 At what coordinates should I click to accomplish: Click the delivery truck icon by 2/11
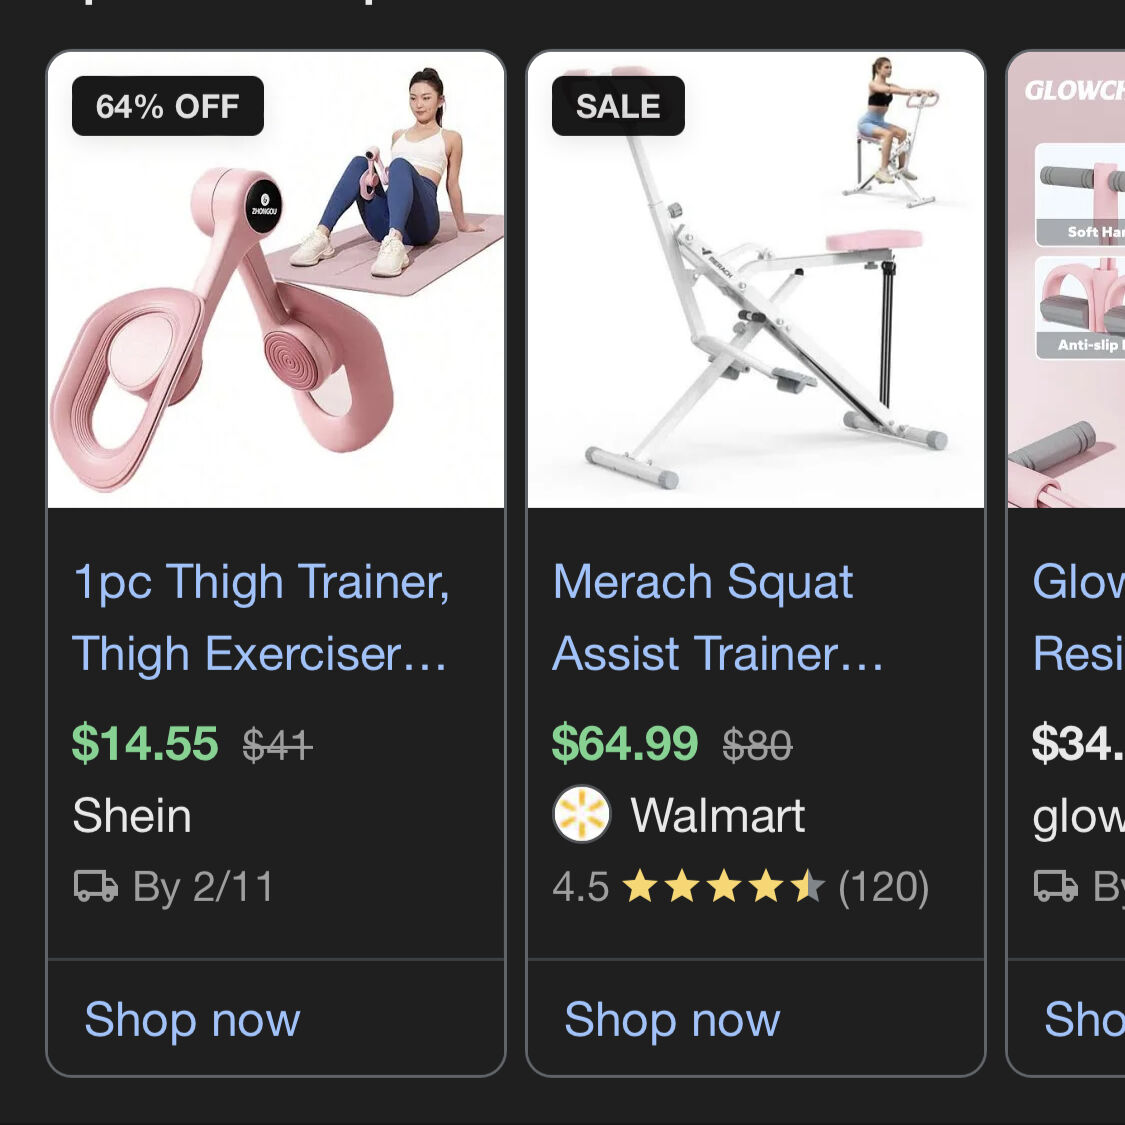click(96, 886)
